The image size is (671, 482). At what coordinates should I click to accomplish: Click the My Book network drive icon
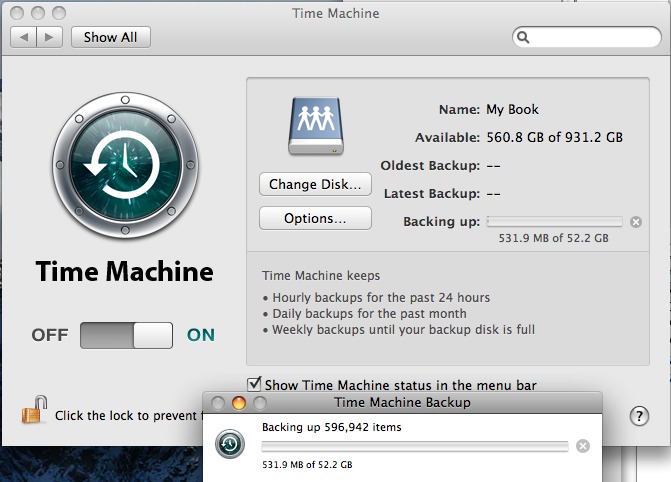point(316,126)
